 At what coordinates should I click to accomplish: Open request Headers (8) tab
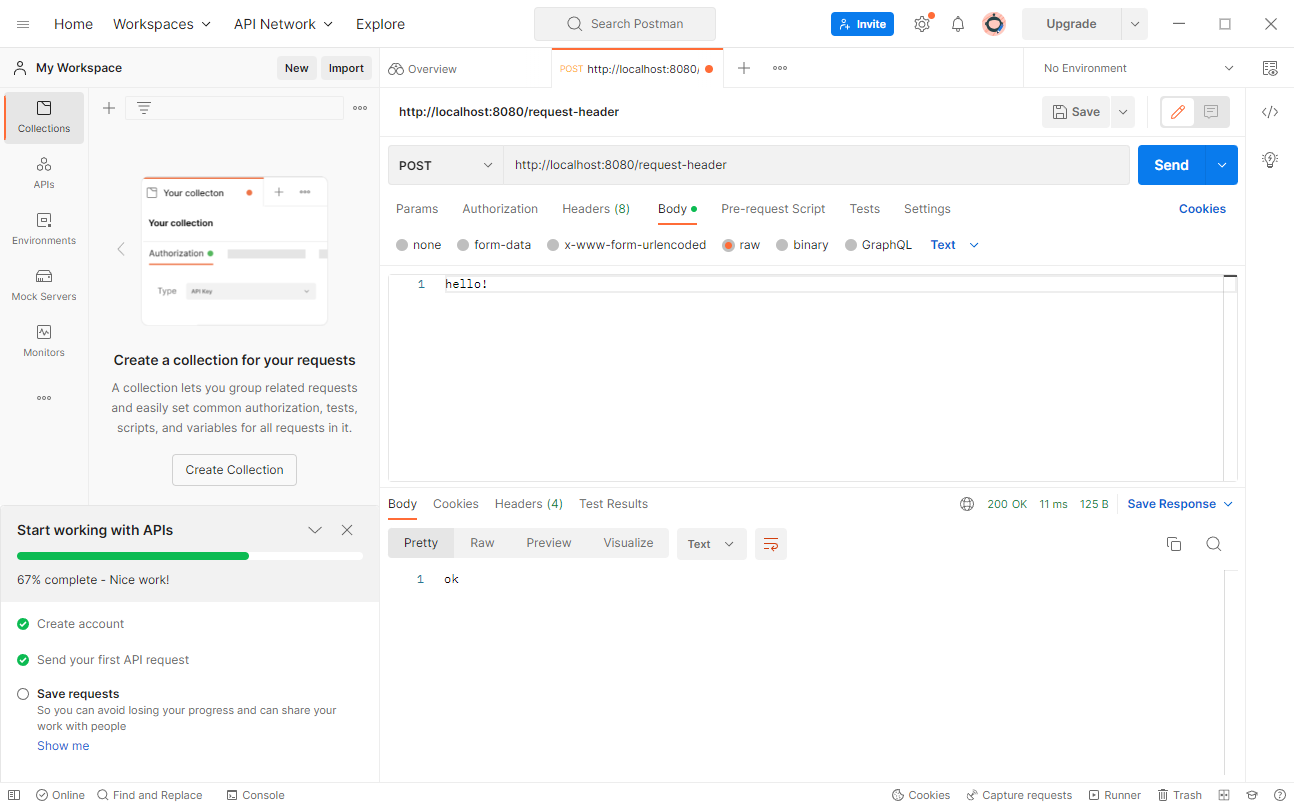coord(596,209)
